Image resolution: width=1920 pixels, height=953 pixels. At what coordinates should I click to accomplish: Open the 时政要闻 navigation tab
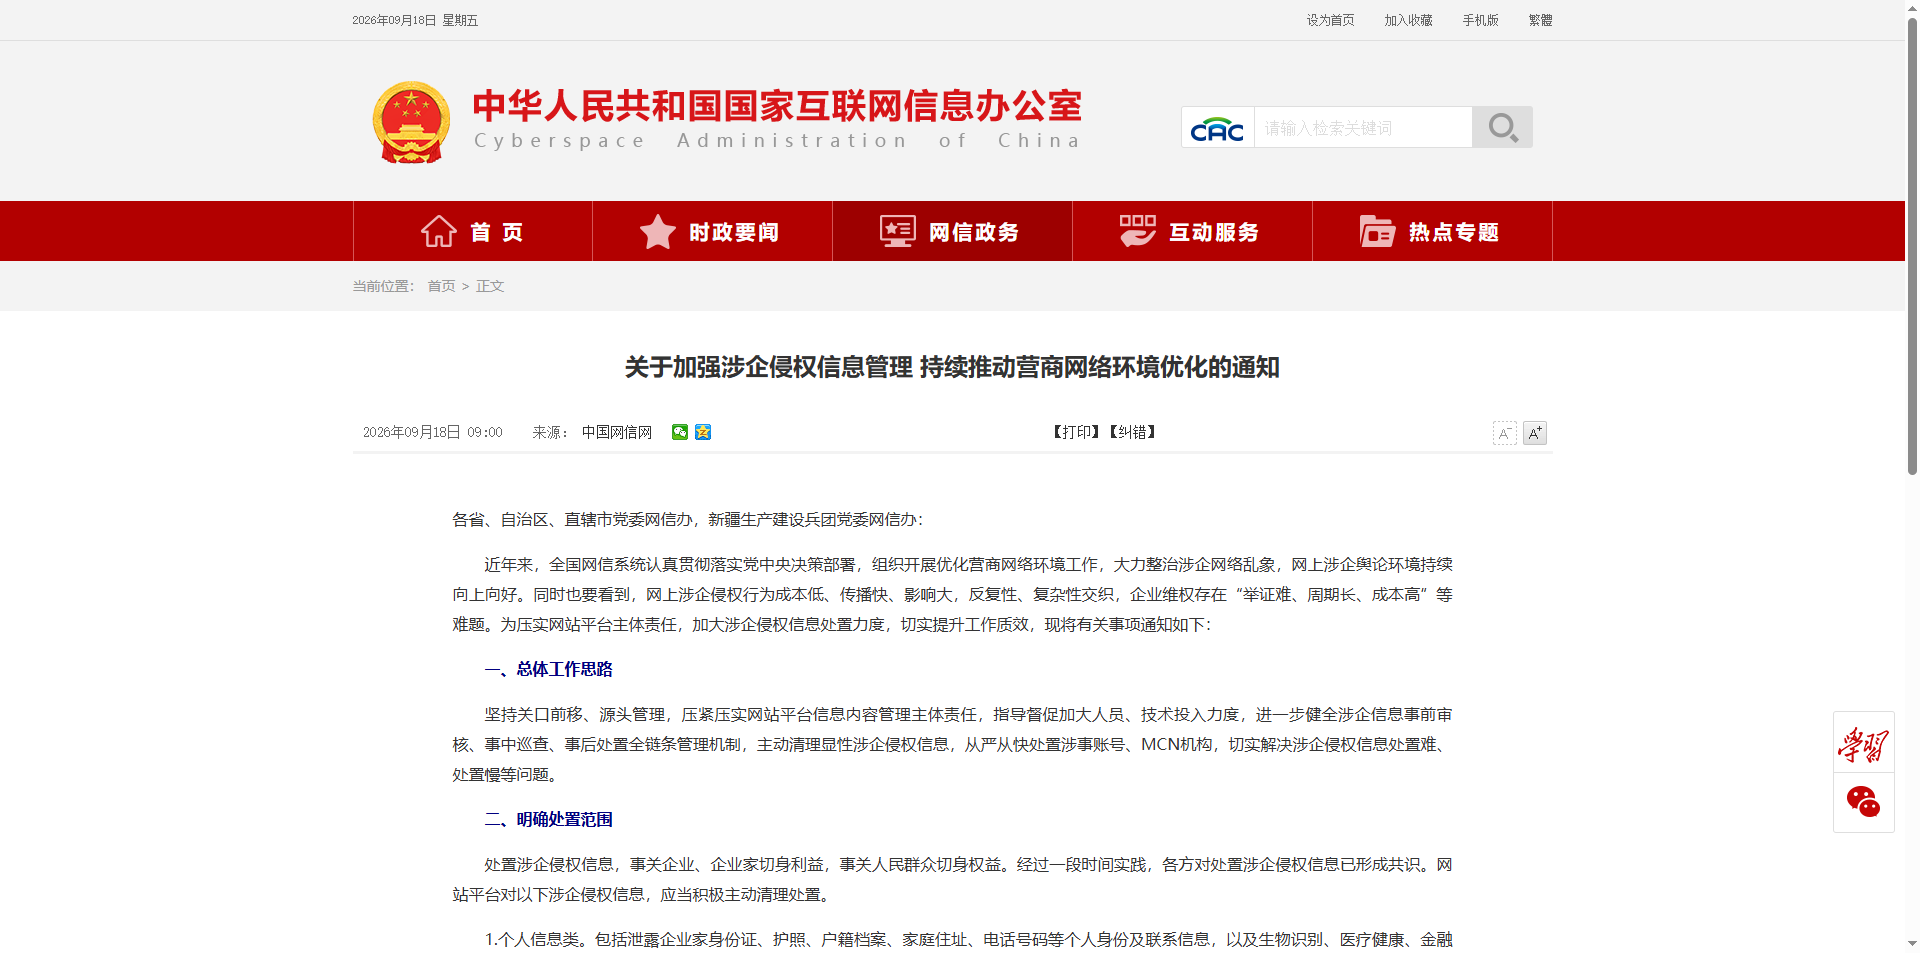(712, 231)
